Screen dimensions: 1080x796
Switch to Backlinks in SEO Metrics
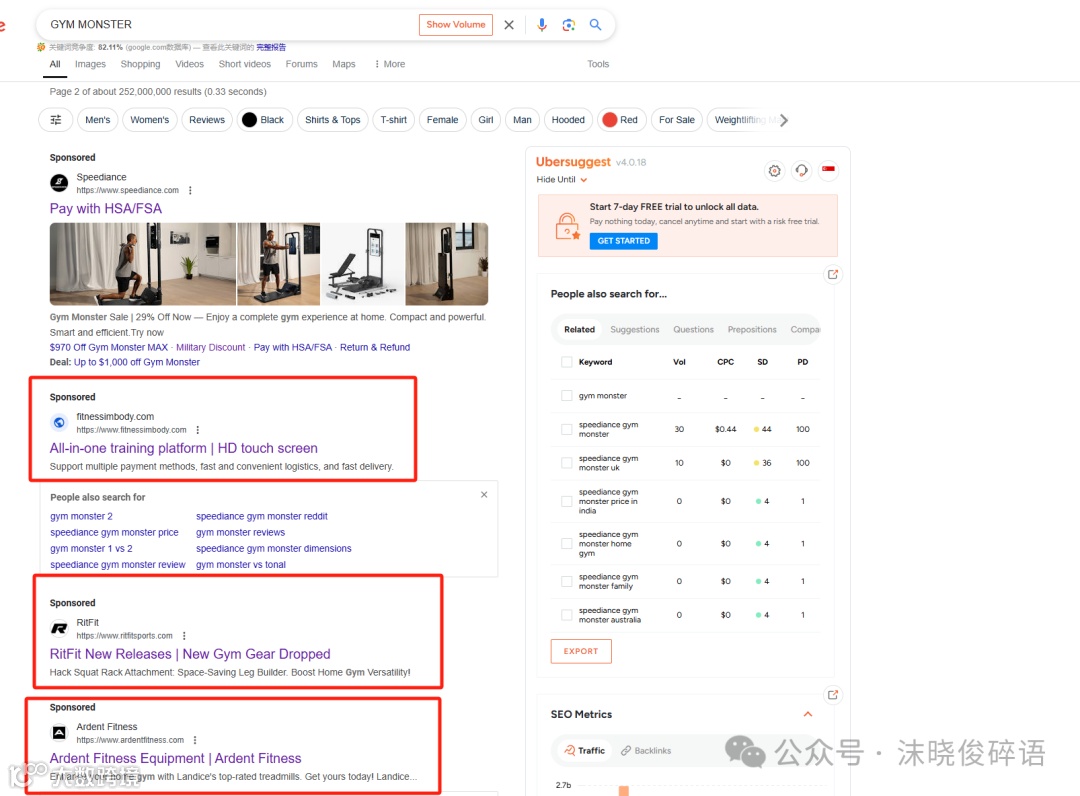point(645,751)
